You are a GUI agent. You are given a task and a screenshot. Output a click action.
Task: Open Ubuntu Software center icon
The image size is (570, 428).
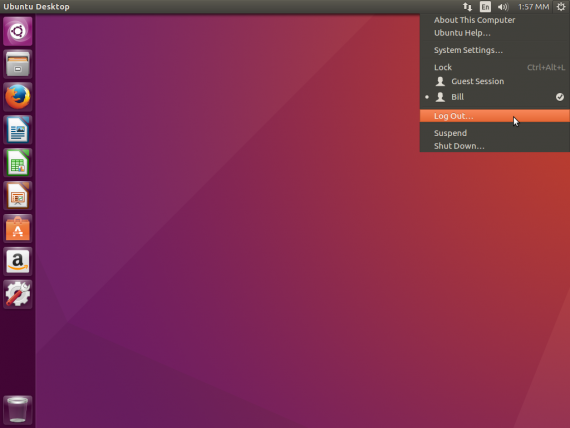click(17, 228)
